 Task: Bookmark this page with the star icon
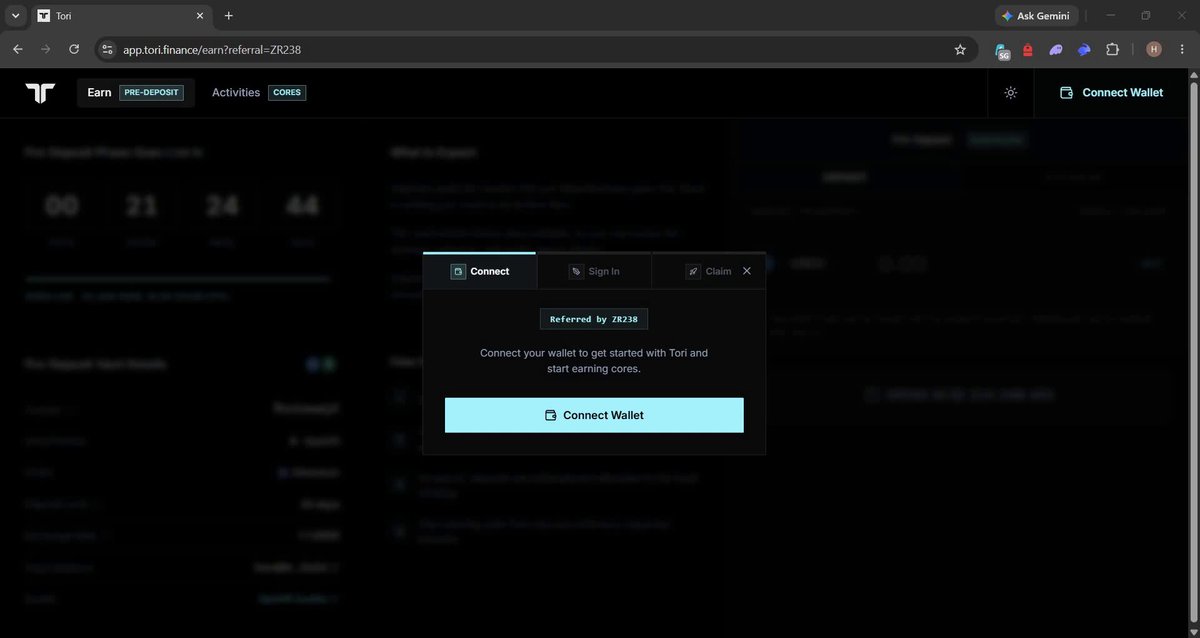tap(960, 49)
